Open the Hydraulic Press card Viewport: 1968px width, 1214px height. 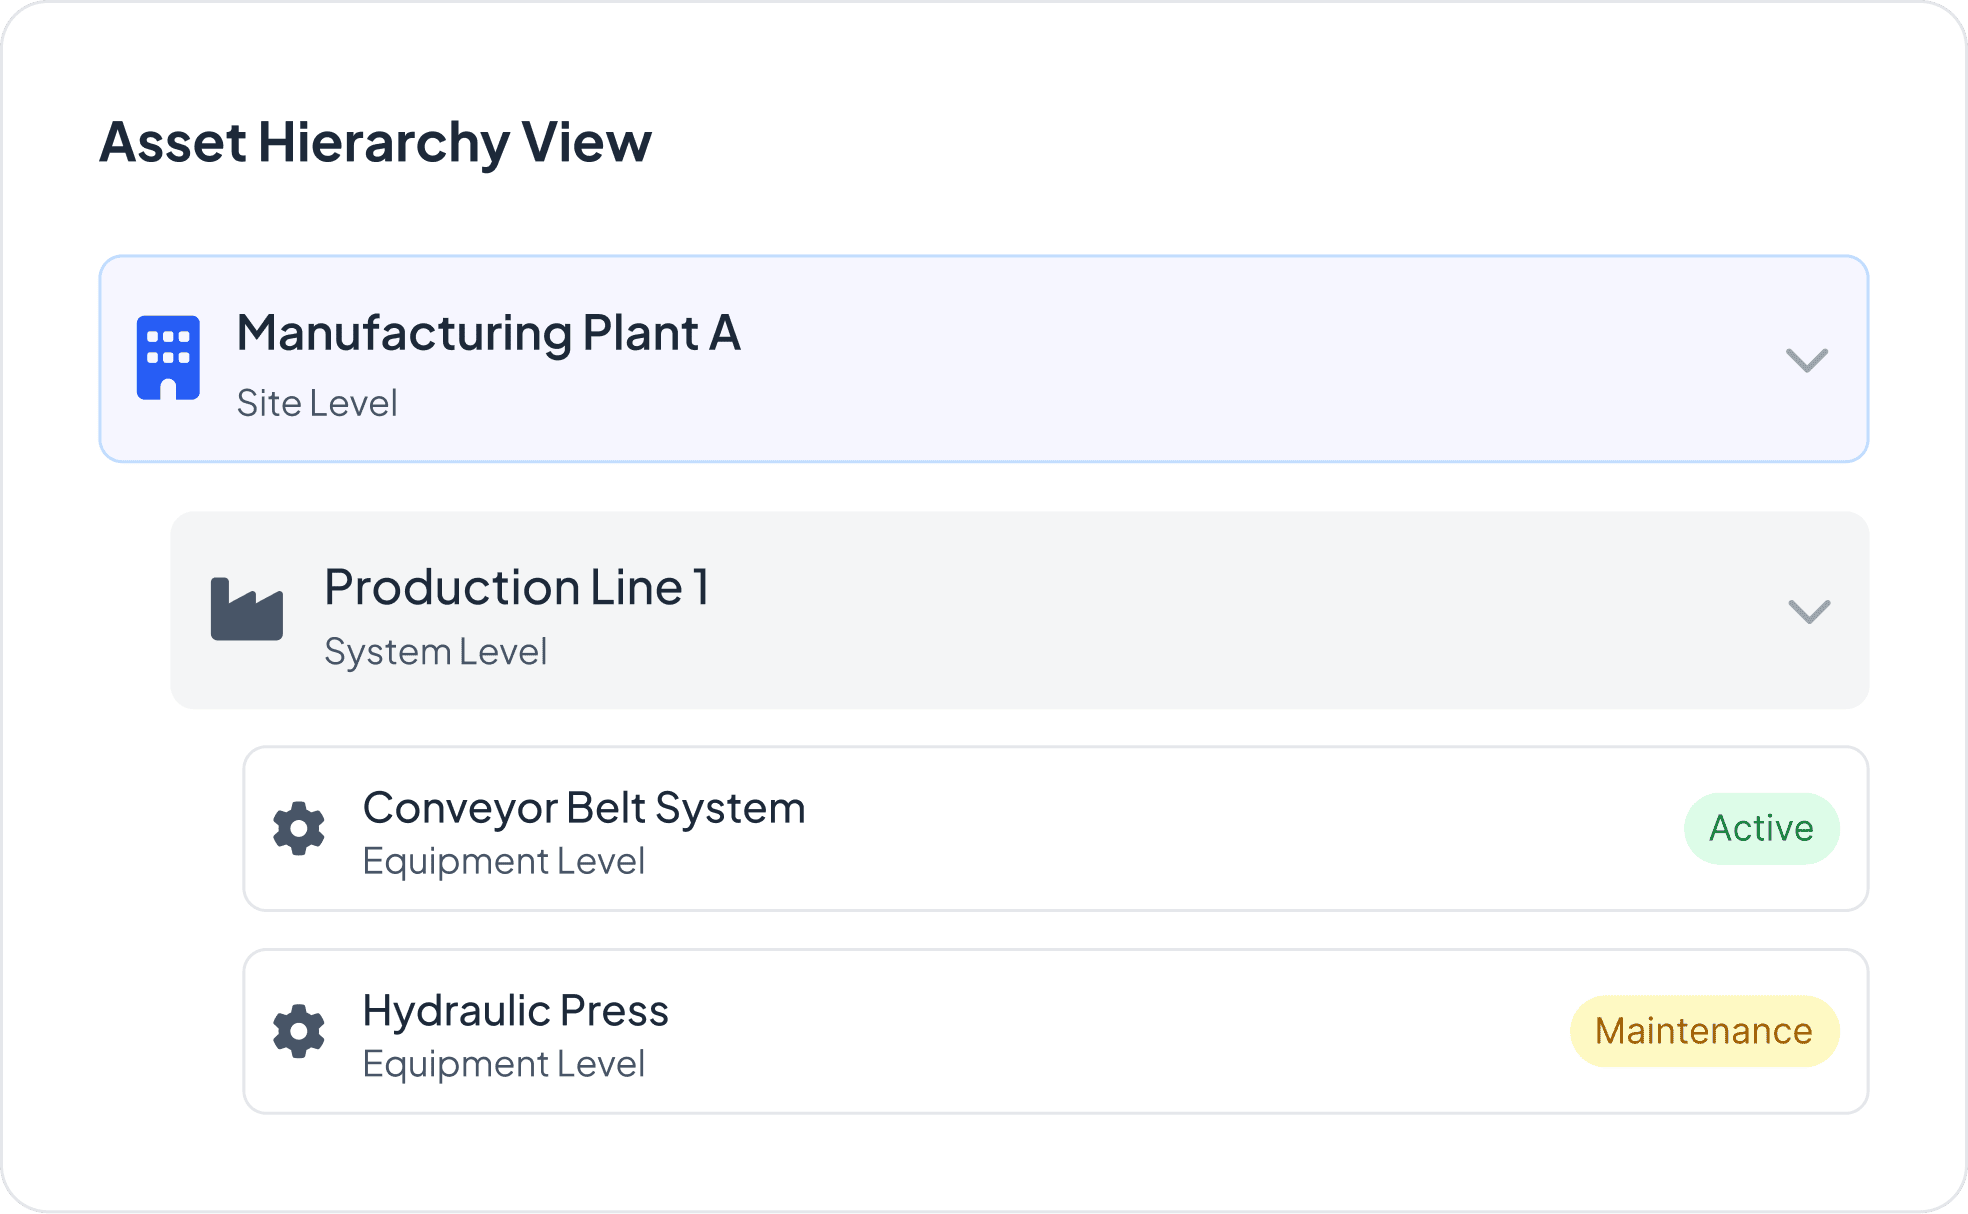pos(1056,1032)
